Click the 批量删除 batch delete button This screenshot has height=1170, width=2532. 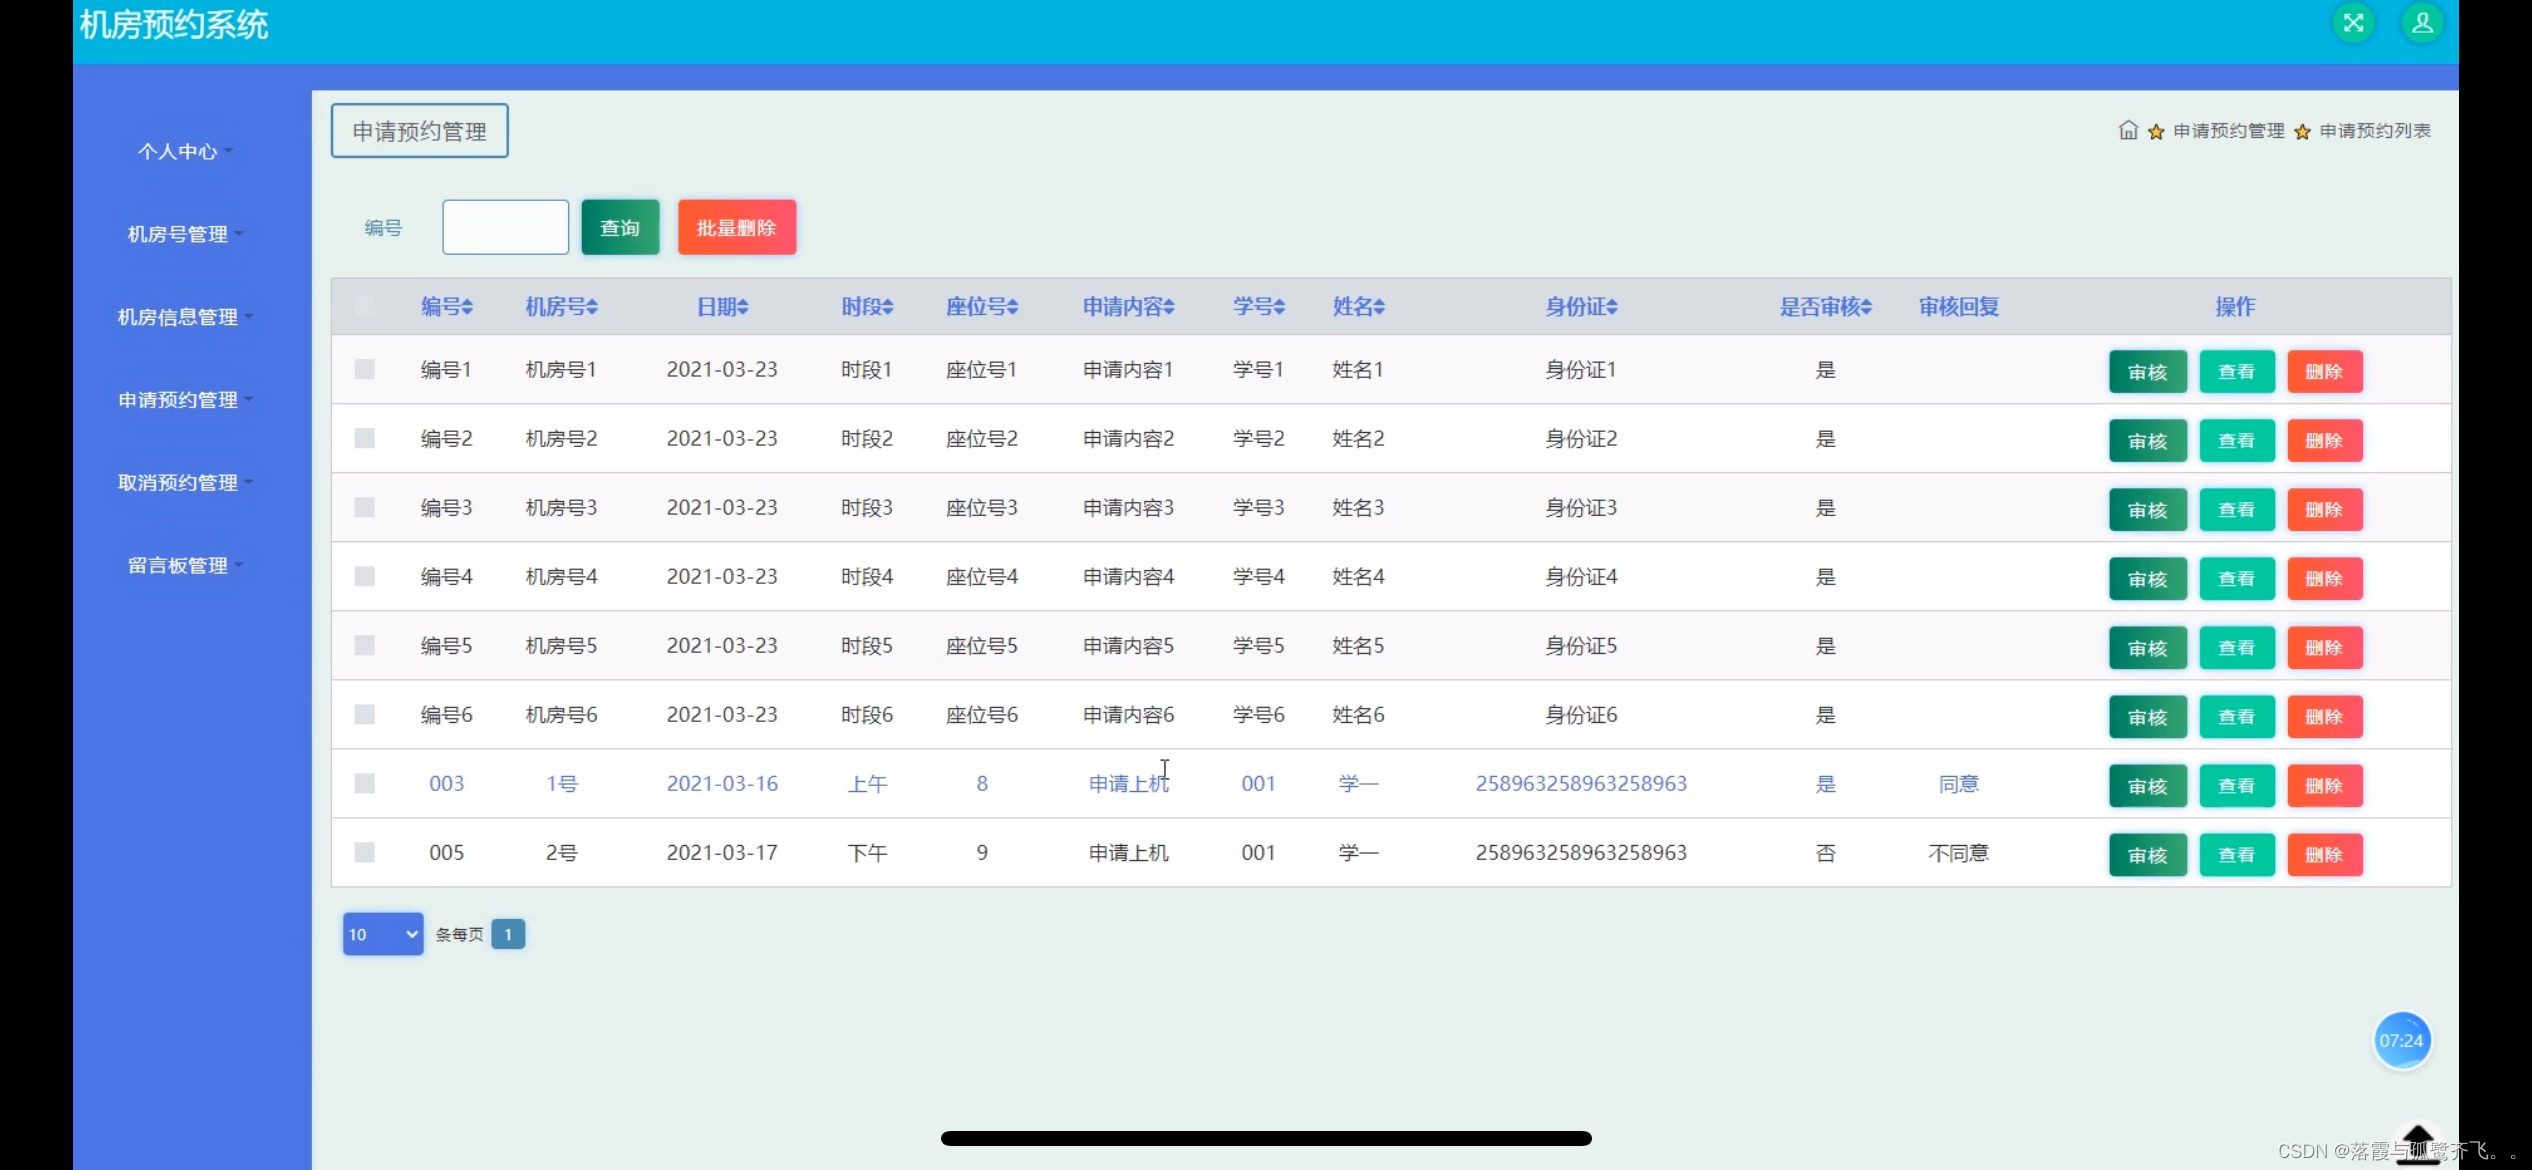(x=737, y=228)
